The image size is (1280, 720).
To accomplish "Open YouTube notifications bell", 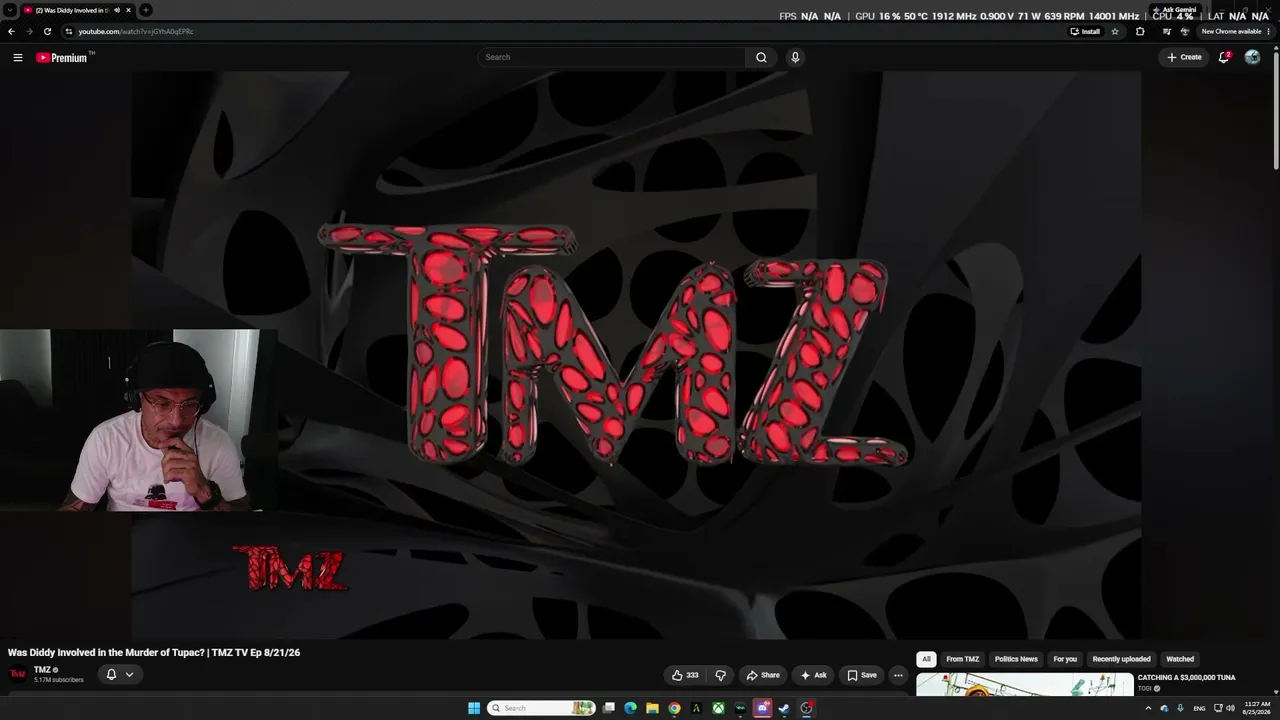I will 1224,57.
